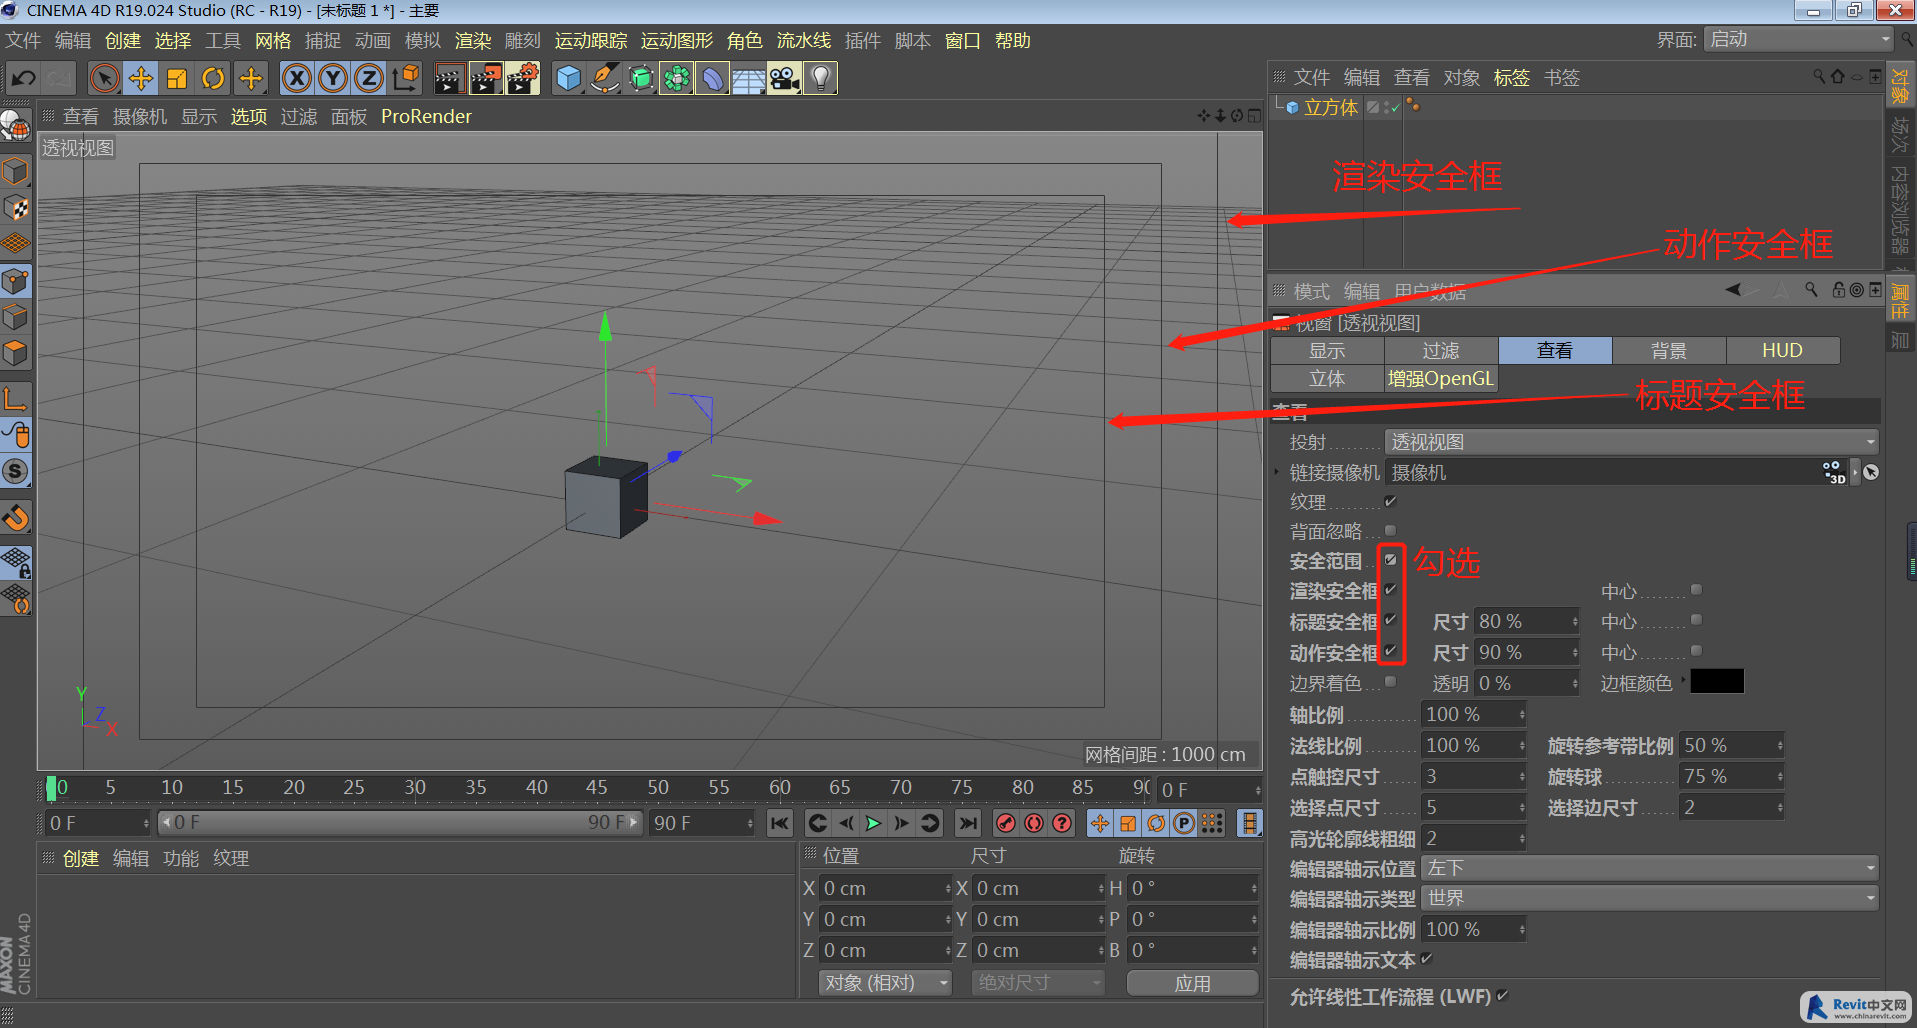The width and height of the screenshot is (1917, 1028).
Task: Expand the 链接摄像机 row arrow
Action: pos(1277,472)
